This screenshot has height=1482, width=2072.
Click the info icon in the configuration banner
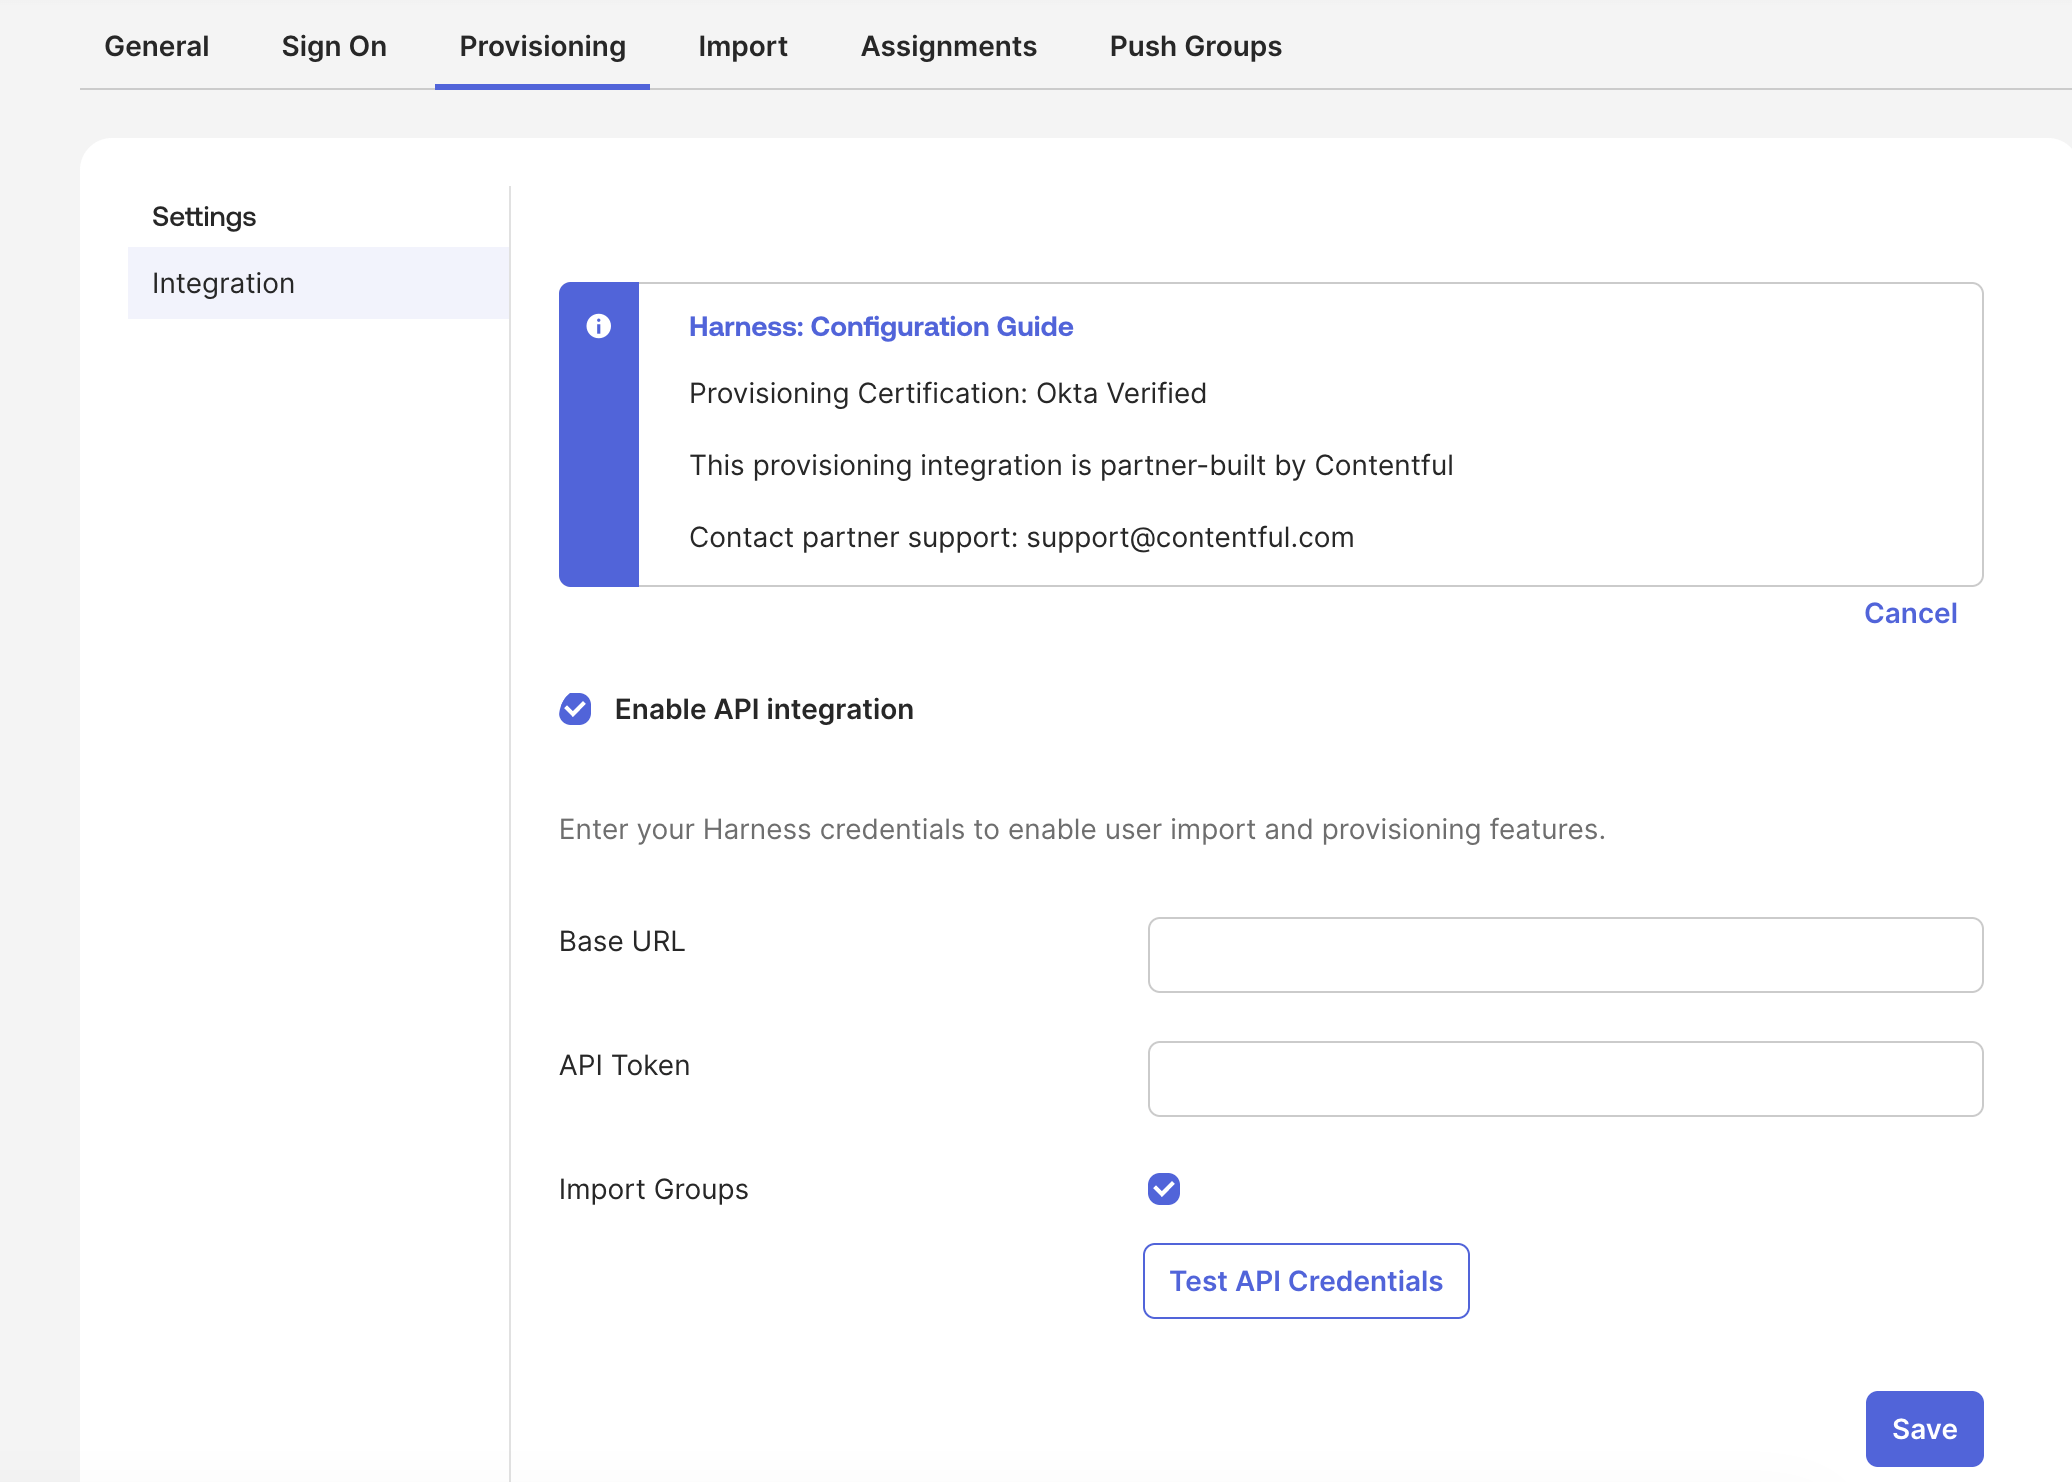(599, 326)
